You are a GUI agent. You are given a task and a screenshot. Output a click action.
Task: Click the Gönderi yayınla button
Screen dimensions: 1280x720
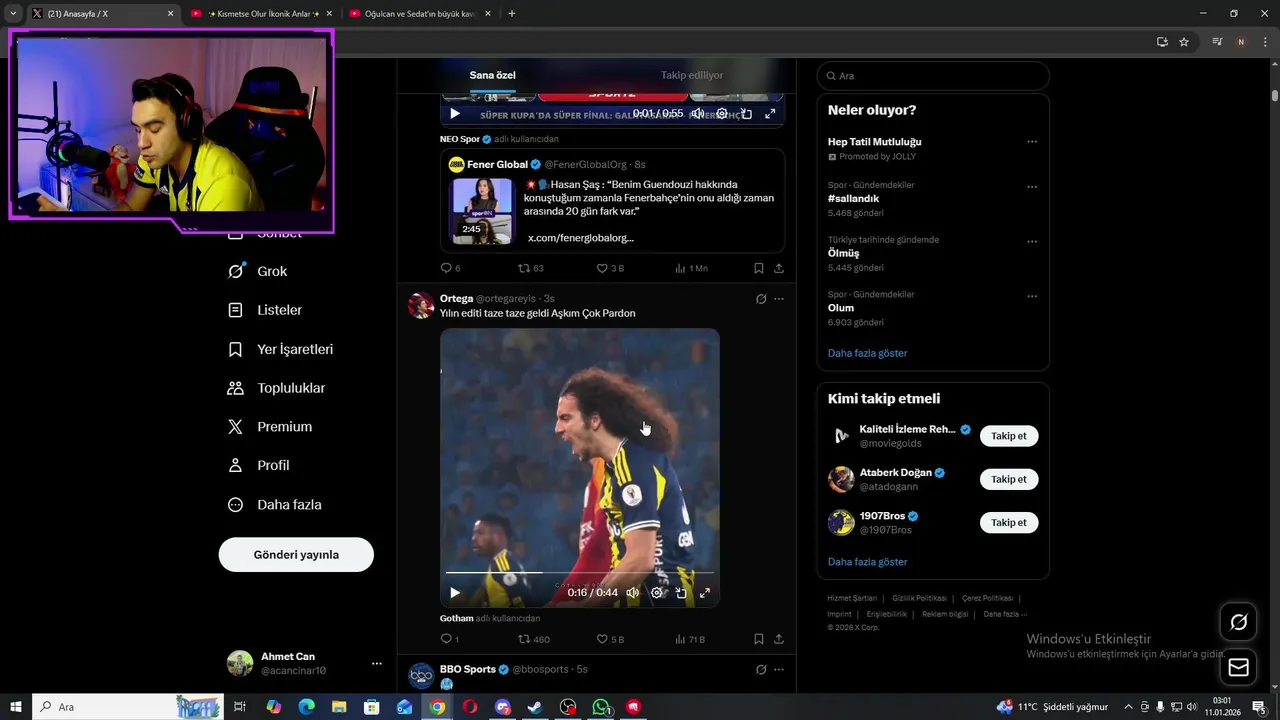click(x=296, y=554)
